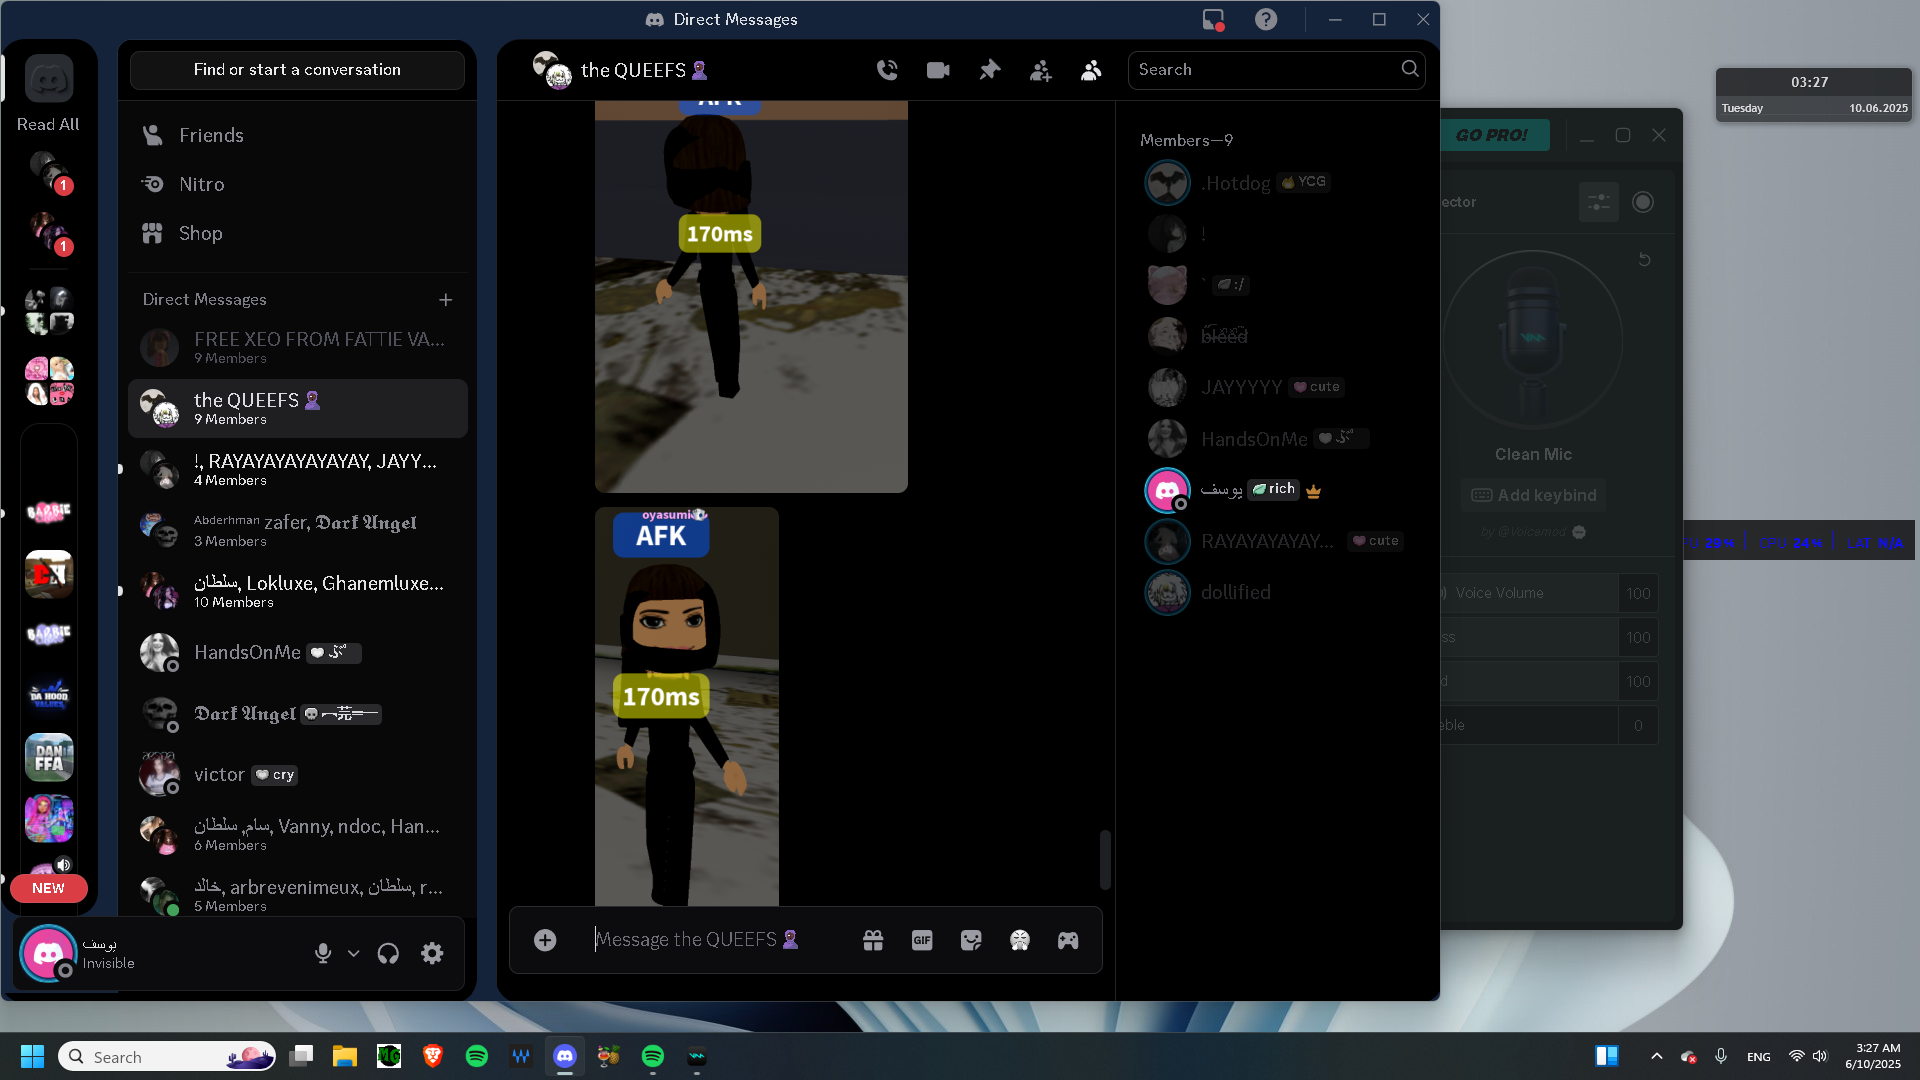Deafen audio with the headphones icon
Viewport: 1920px width, 1080px height.
tap(388, 954)
